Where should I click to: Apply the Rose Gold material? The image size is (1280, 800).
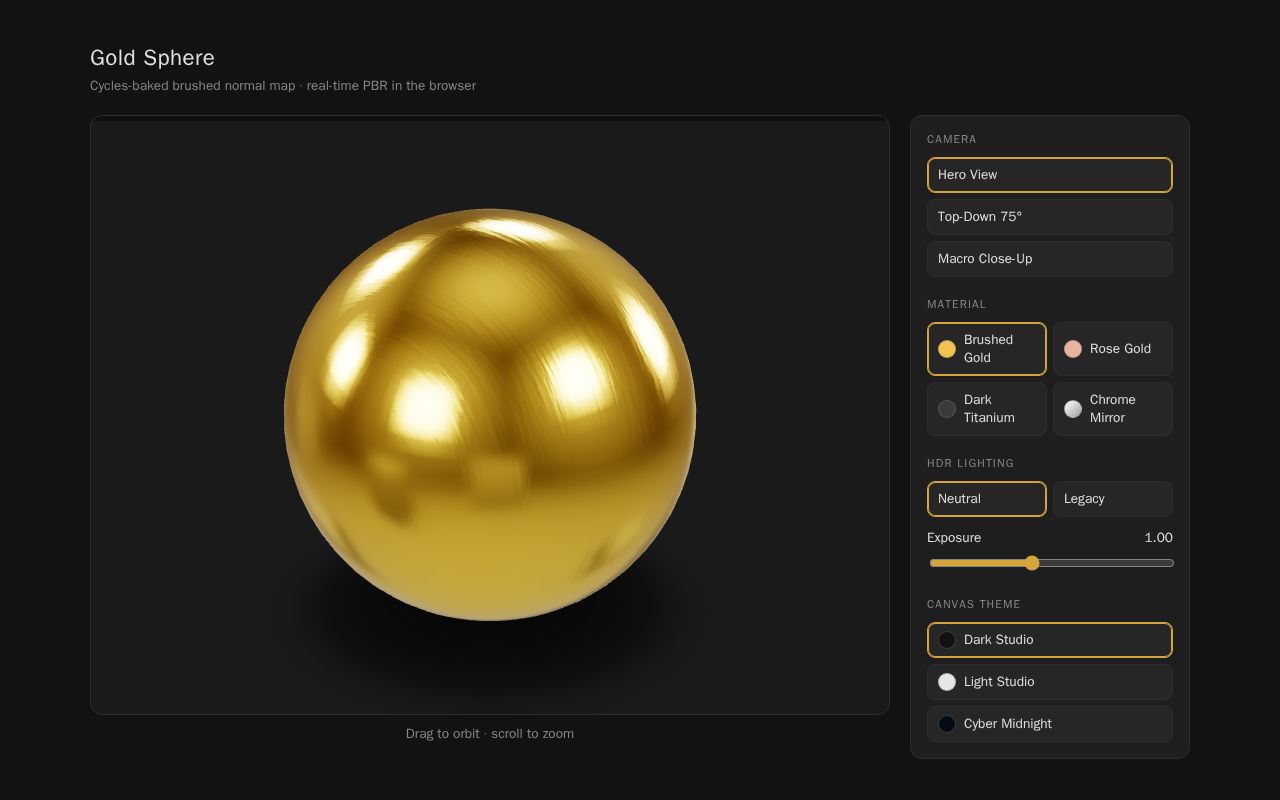coord(1113,349)
